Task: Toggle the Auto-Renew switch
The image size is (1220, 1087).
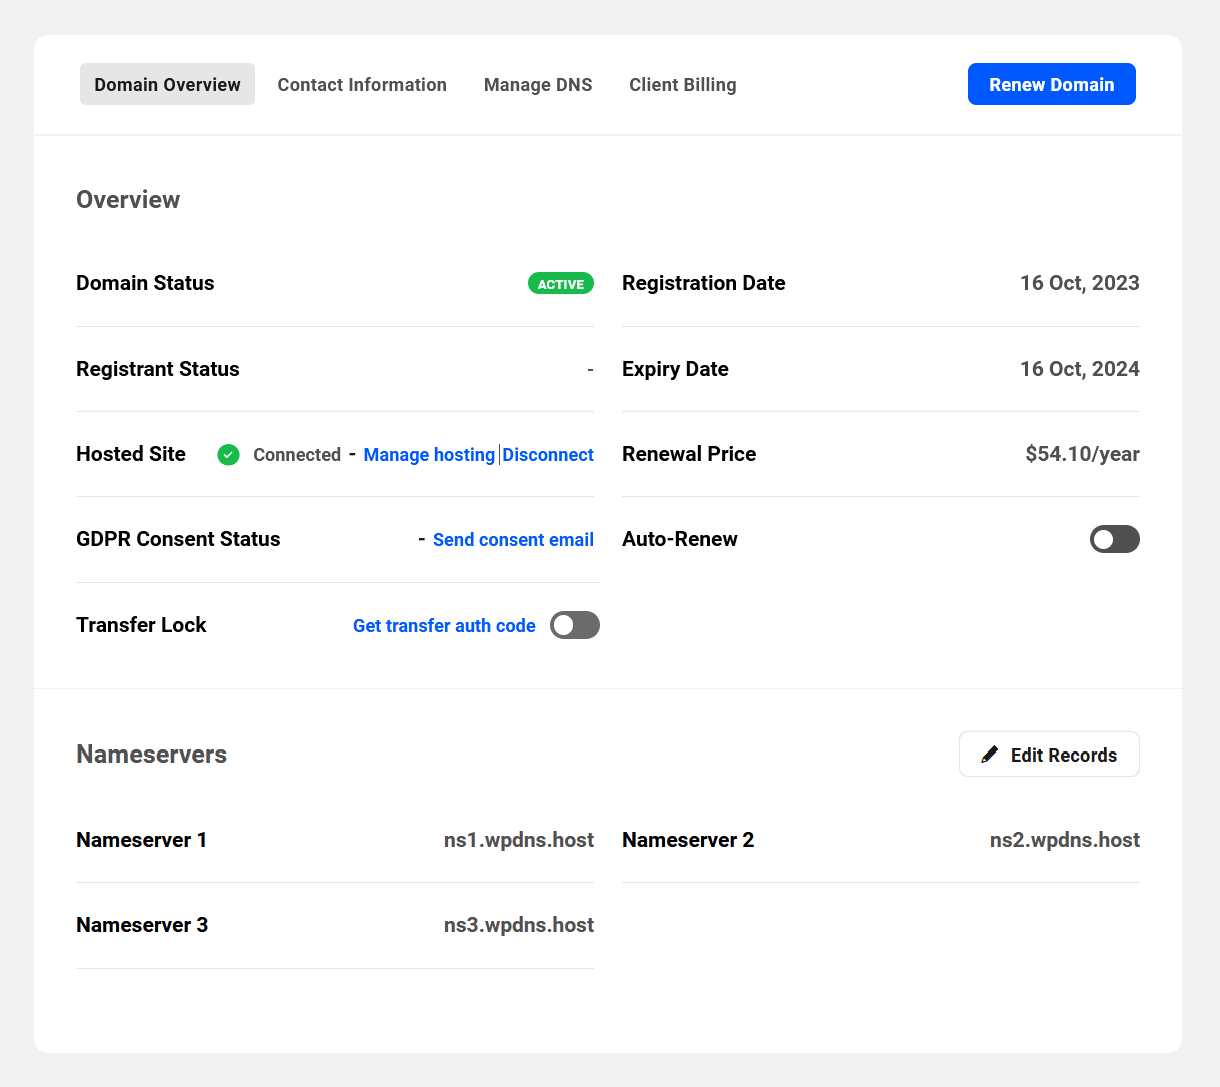Action: tap(1115, 539)
